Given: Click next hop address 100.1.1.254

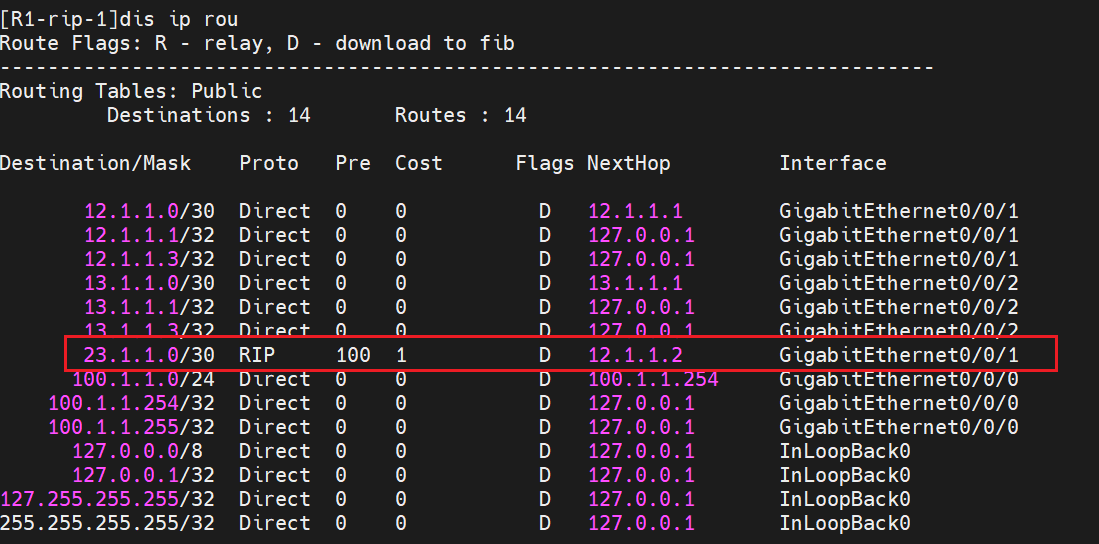Looking at the screenshot, I should (x=653, y=379).
